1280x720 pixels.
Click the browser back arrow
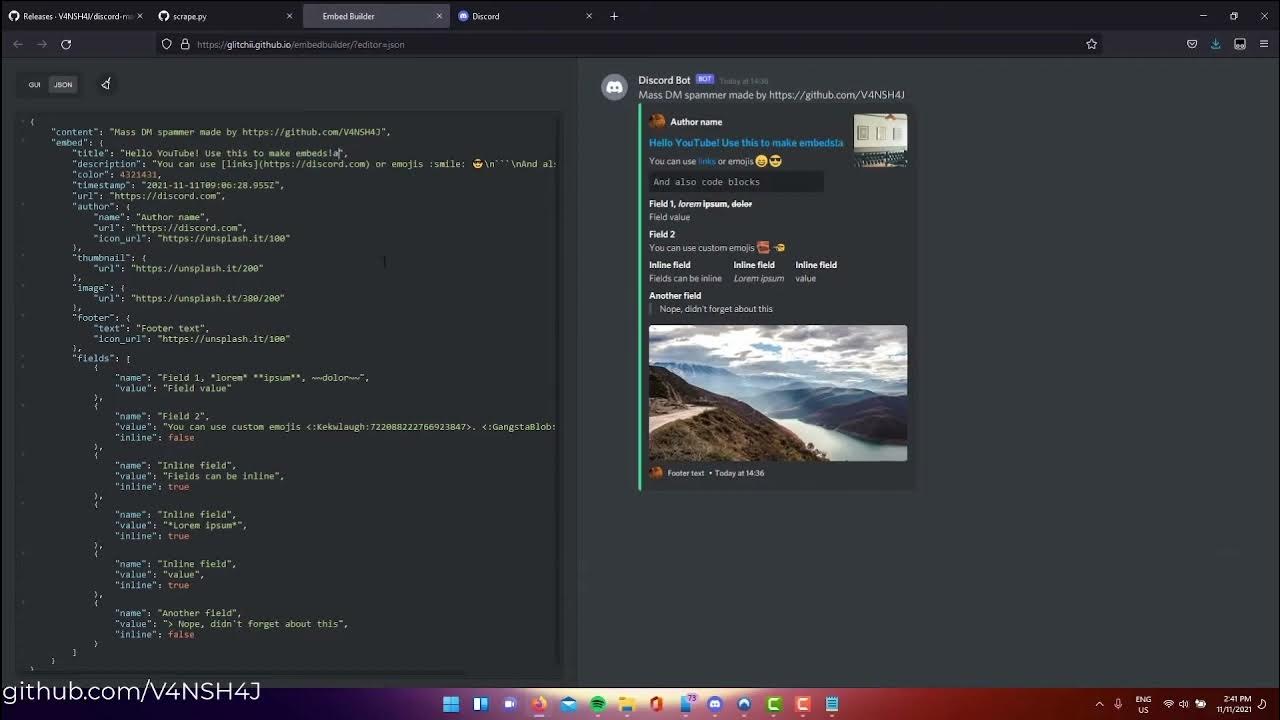18,44
